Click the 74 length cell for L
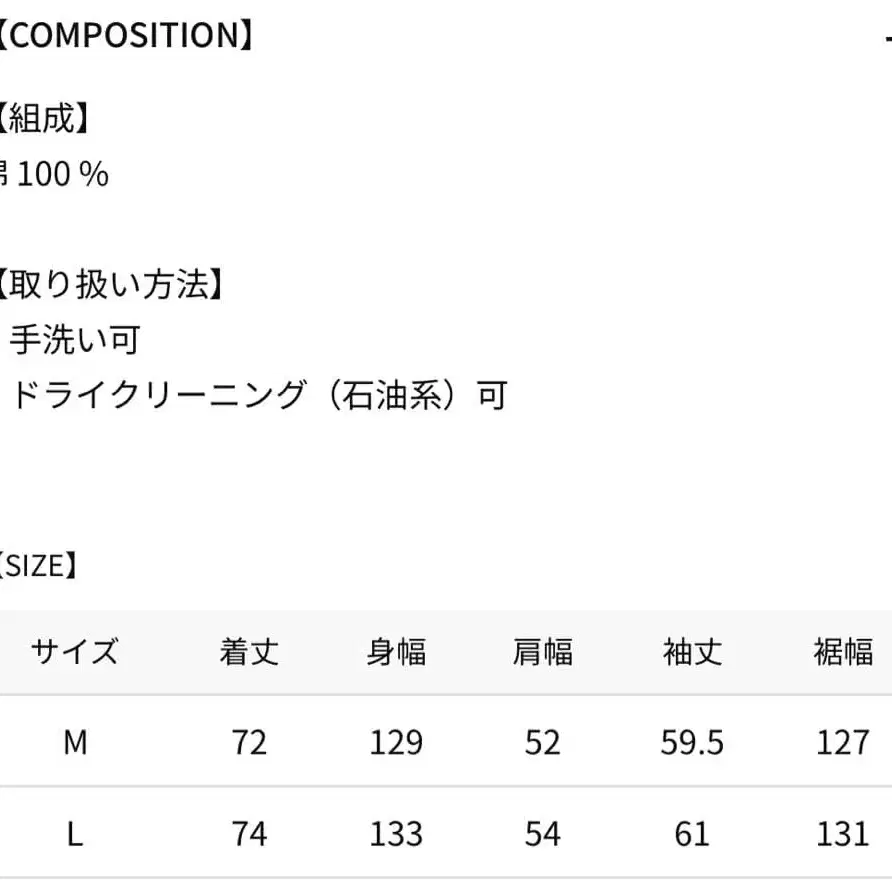The height and width of the screenshot is (892, 892). (249, 833)
